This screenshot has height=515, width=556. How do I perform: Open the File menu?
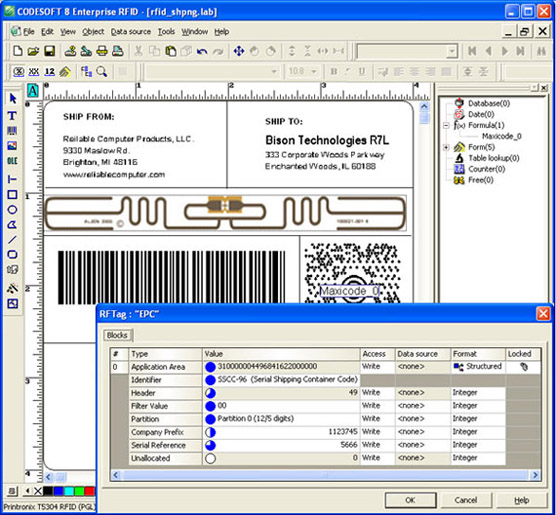pyautogui.click(x=29, y=32)
